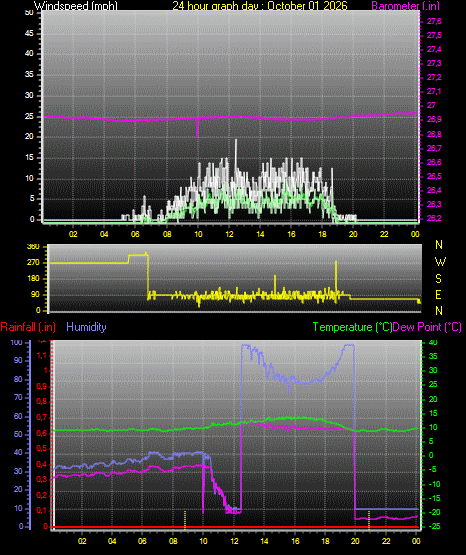466x555 pixels.
Task: Click the "24 hour graph day : October 01 2026" title
Action: click(260, 6)
